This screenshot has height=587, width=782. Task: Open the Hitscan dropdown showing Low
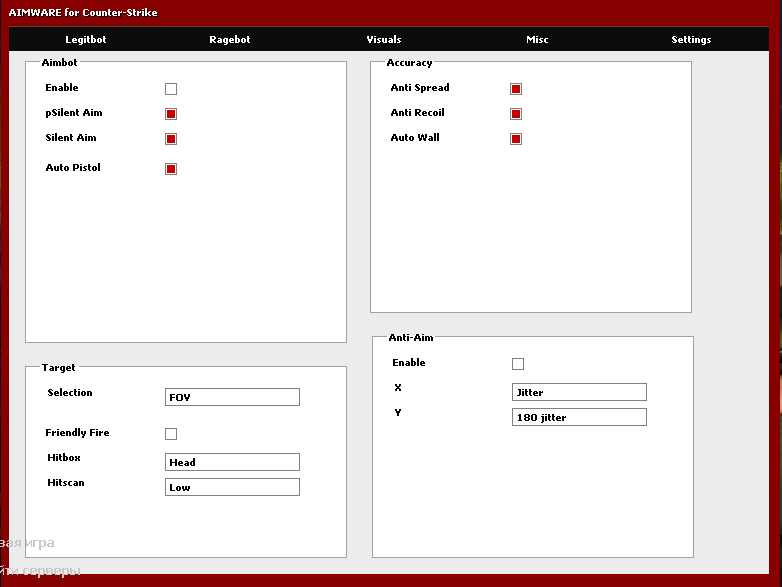pyautogui.click(x=232, y=487)
